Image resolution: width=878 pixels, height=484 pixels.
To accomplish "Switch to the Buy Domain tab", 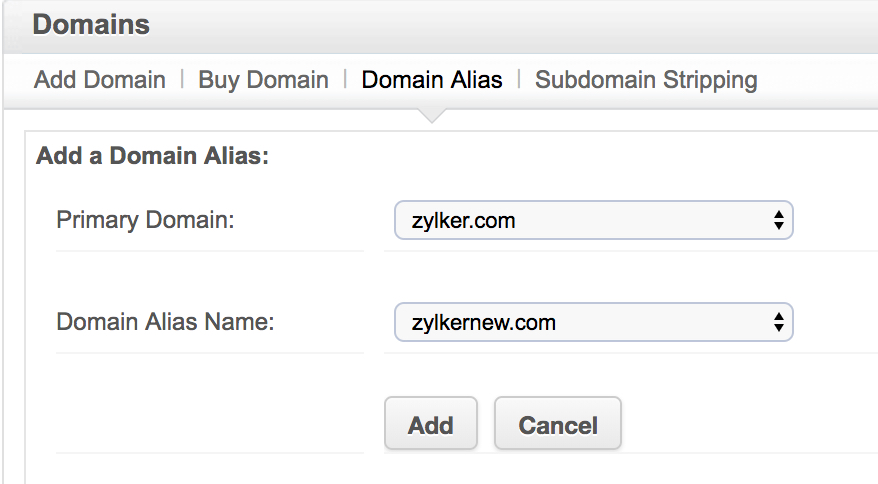I will click(263, 80).
